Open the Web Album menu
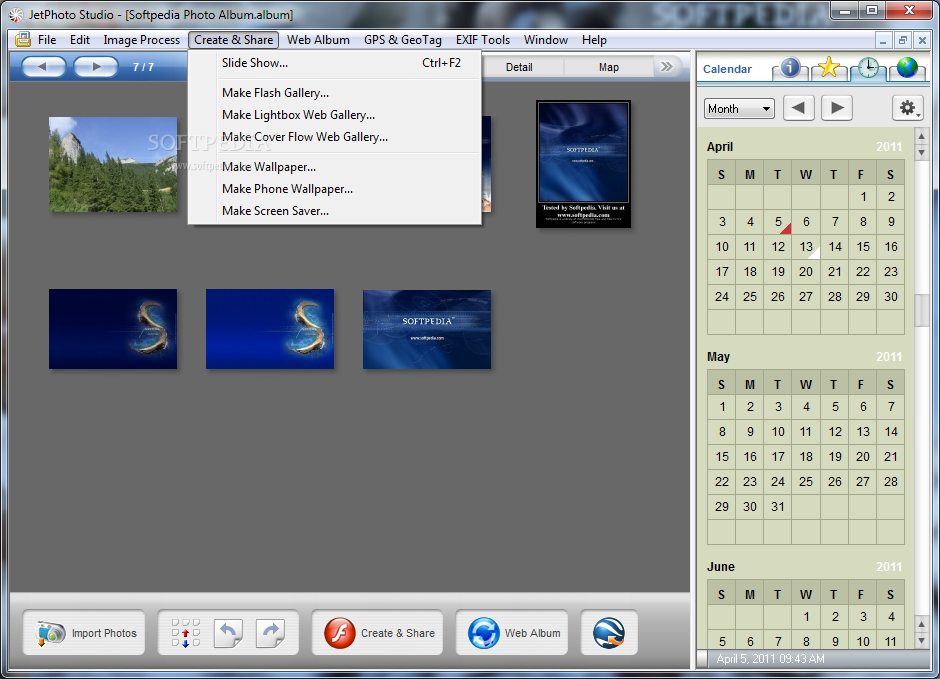This screenshot has width=940, height=679. pos(318,40)
